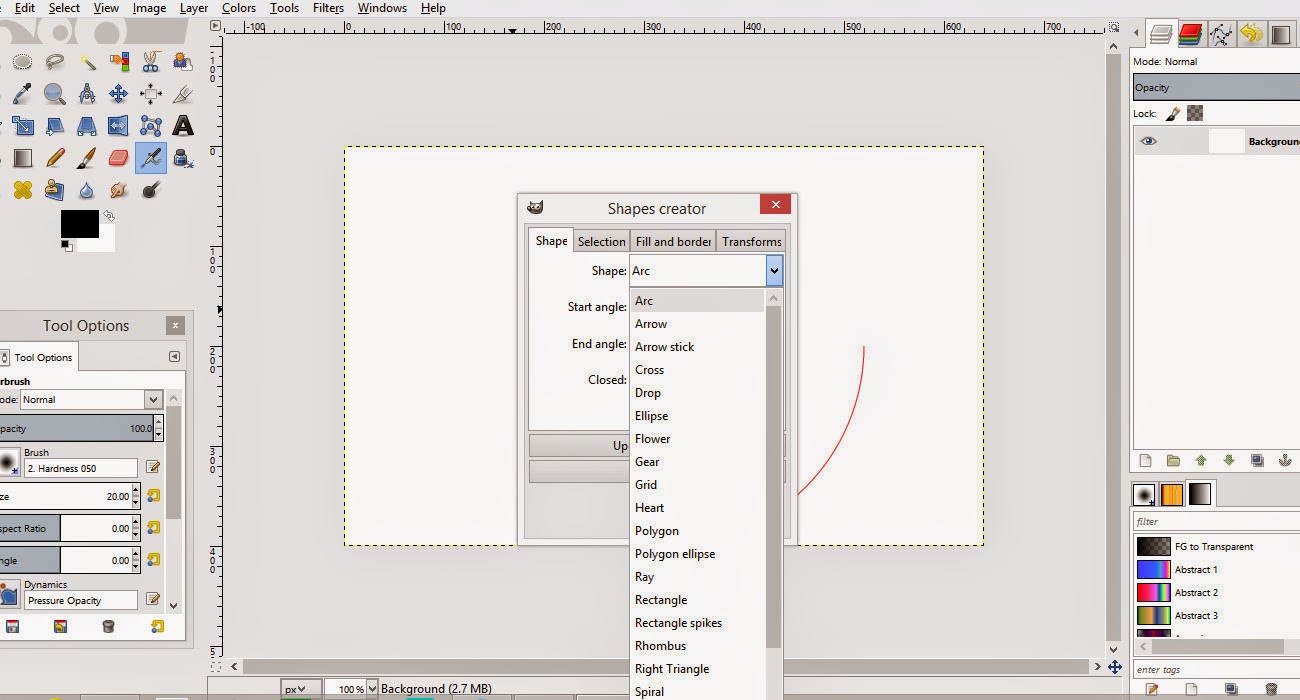
Task: Switch to the Channels panel tab
Action: tap(1190, 33)
